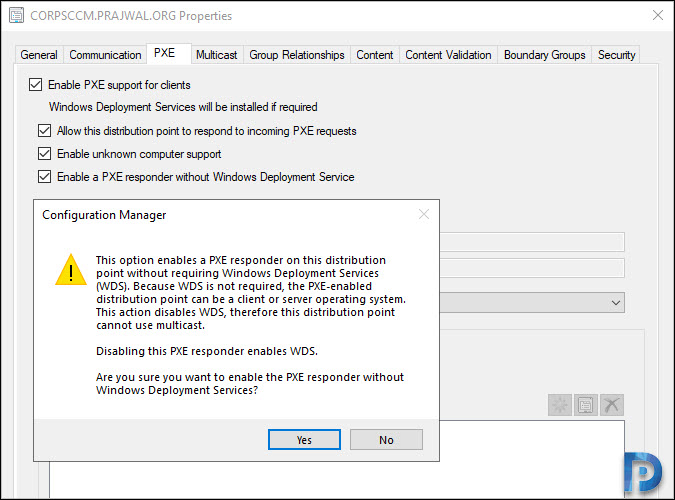Screen dimensions: 675x500
Task: Click the new item starburst icon
Action: point(560,405)
